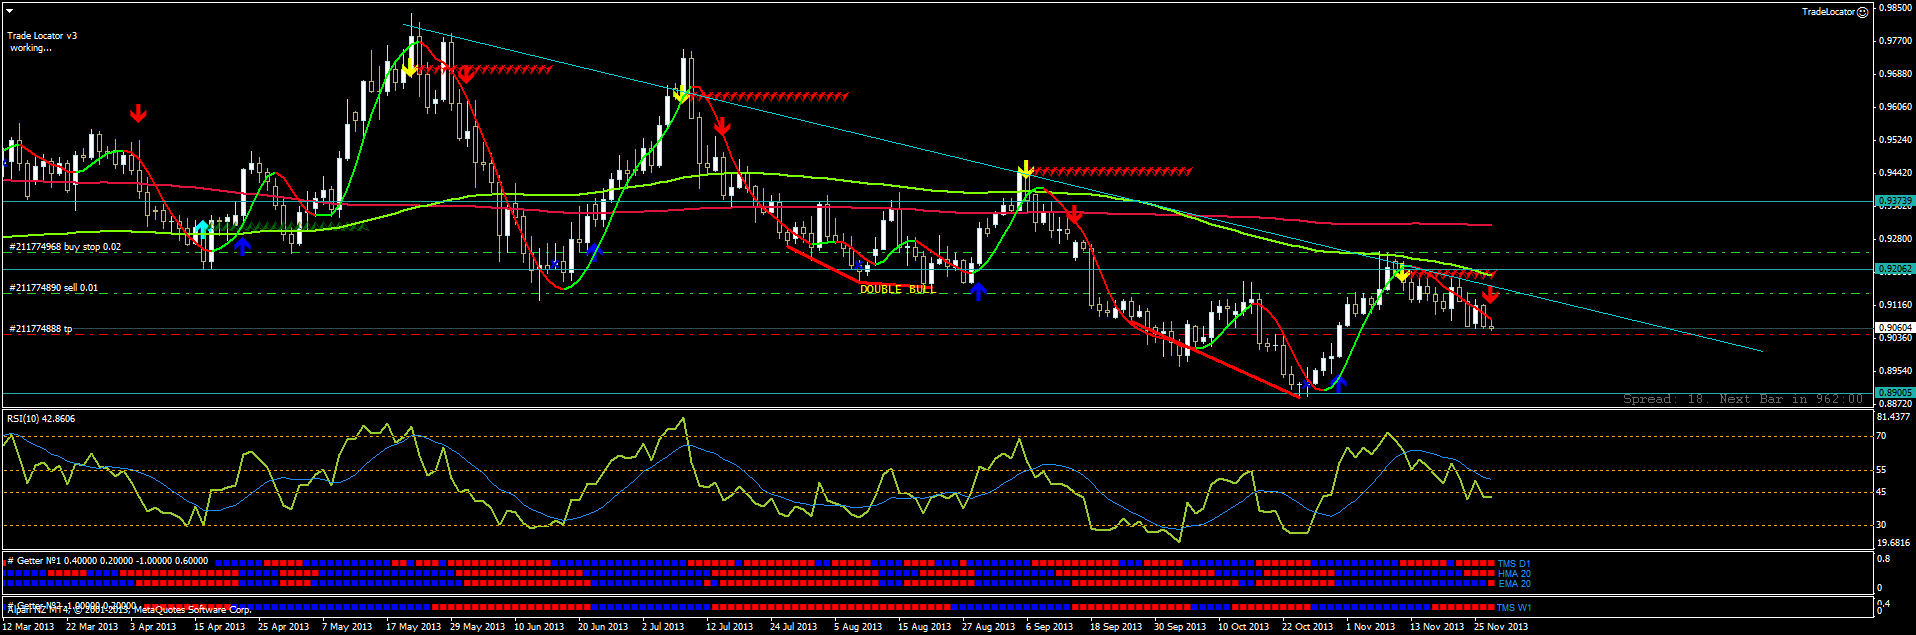Click the RSI level 30 scale label

click(1881, 525)
